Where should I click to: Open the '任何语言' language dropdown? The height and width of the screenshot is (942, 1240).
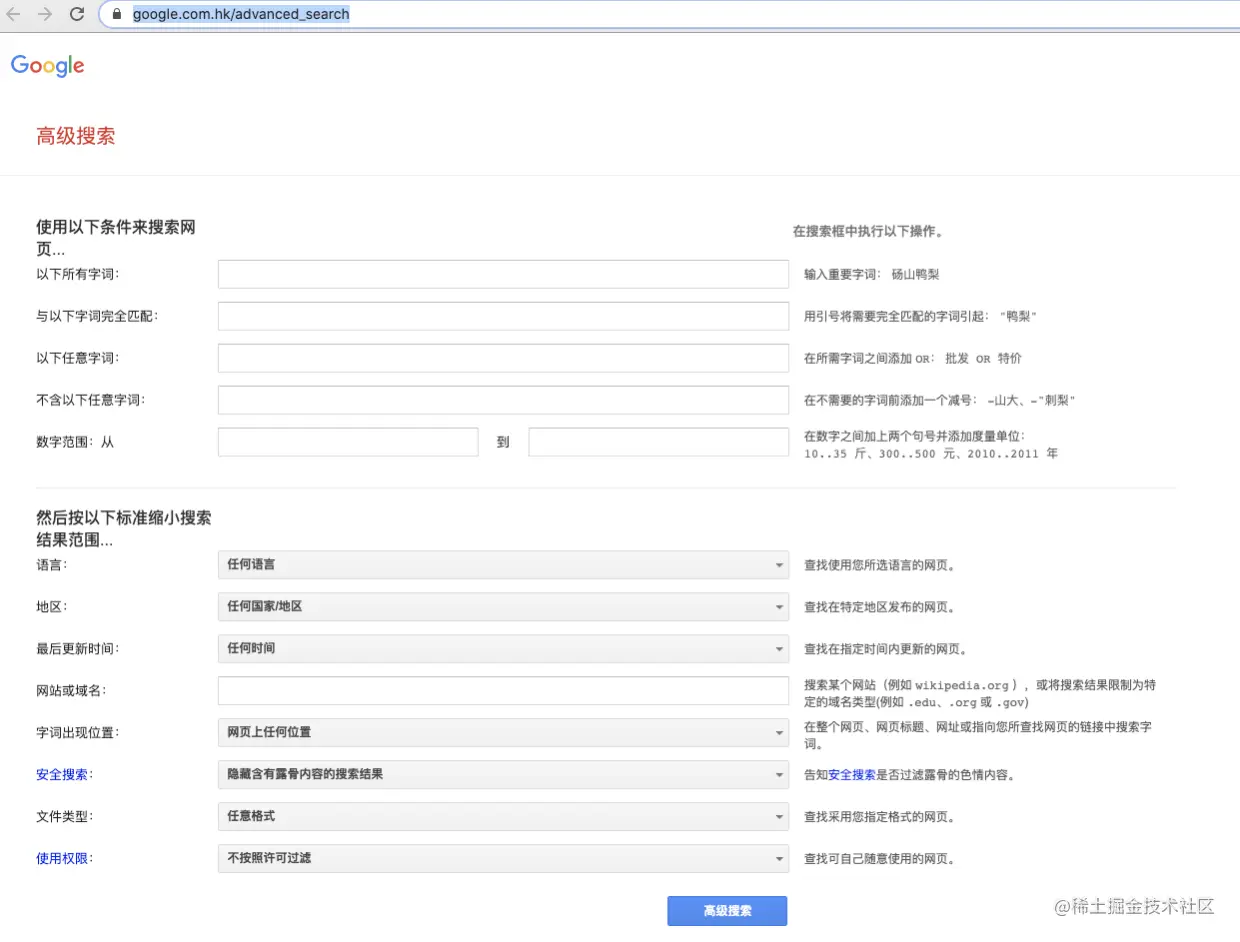(x=503, y=564)
